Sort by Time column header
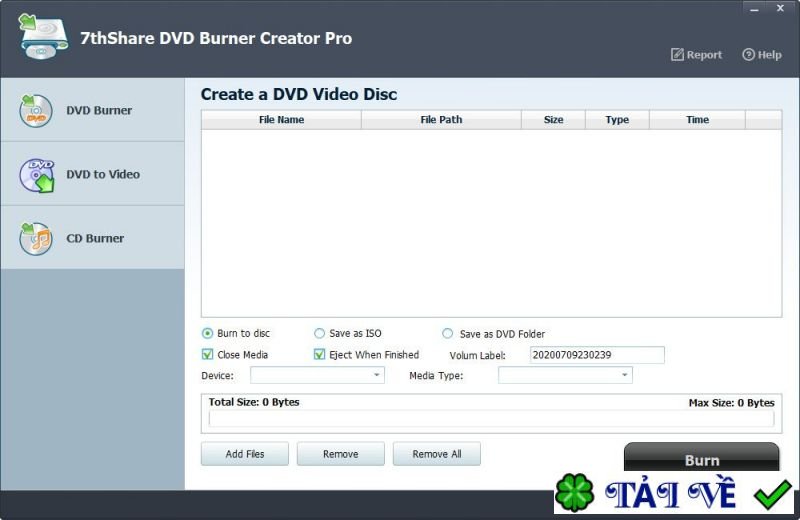This screenshot has width=800, height=520. (697, 119)
